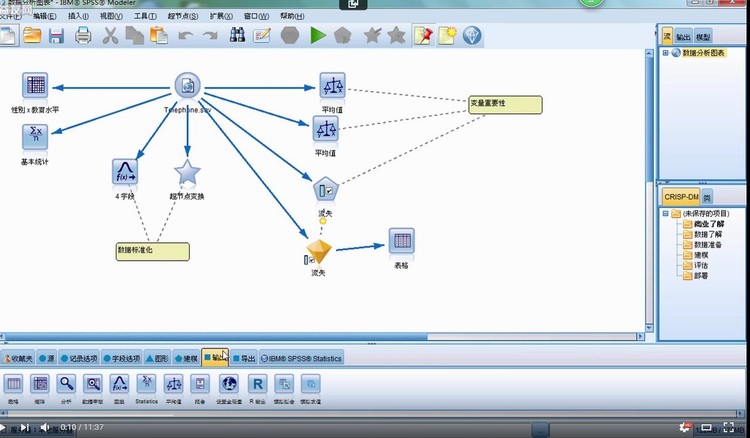
Task: Click the printer icon in toolbar
Action: click(x=83, y=35)
